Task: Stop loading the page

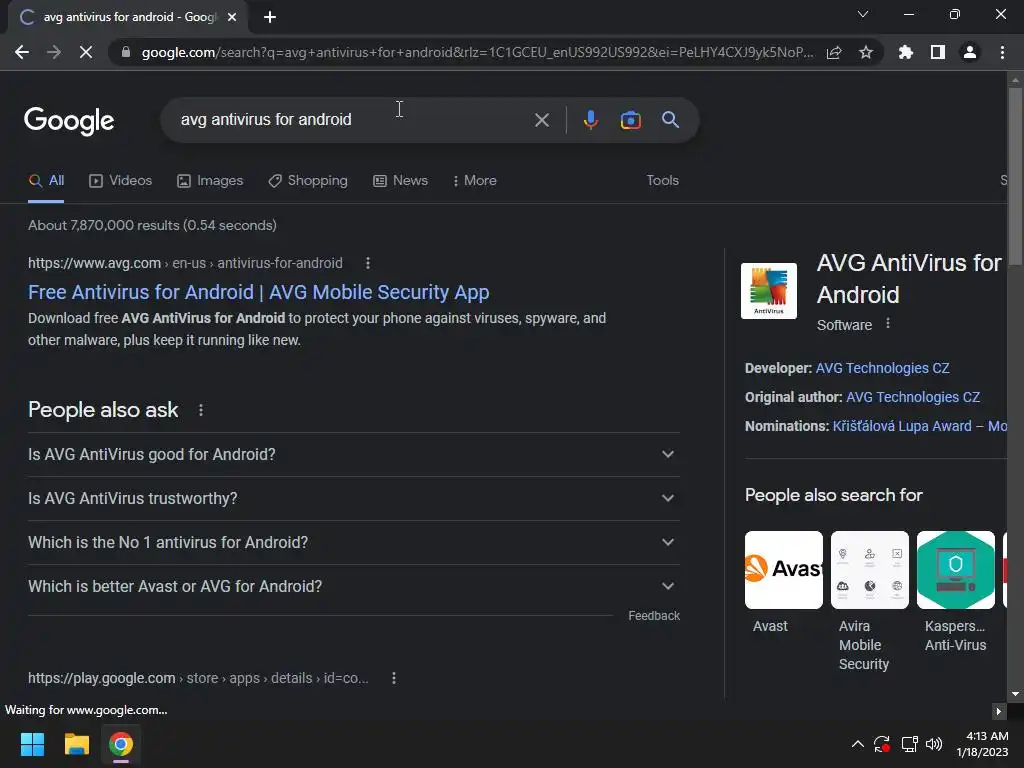Action: pyautogui.click(x=86, y=52)
